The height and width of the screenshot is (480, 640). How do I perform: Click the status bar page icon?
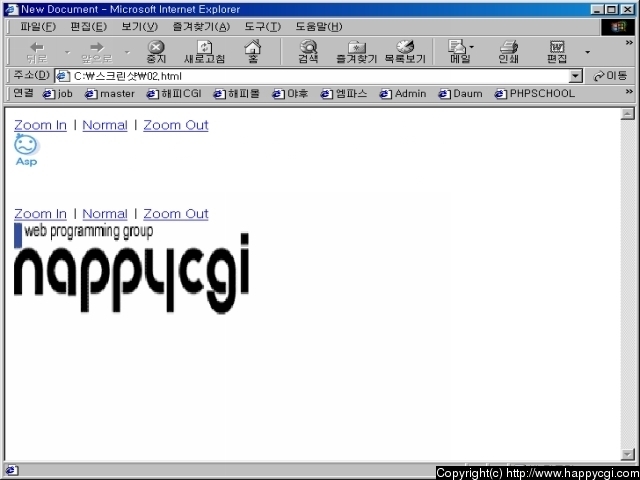(11, 471)
